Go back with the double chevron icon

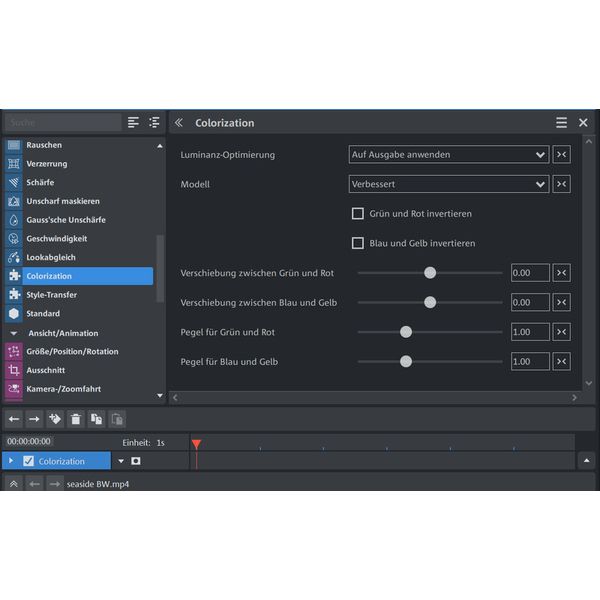(x=178, y=122)
